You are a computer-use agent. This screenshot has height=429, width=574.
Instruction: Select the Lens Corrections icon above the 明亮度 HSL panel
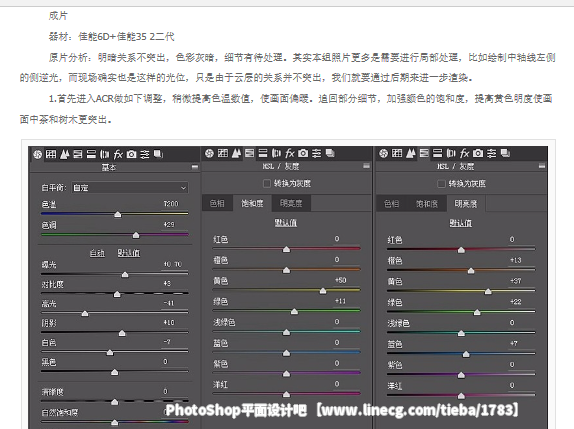pos(451,153)
